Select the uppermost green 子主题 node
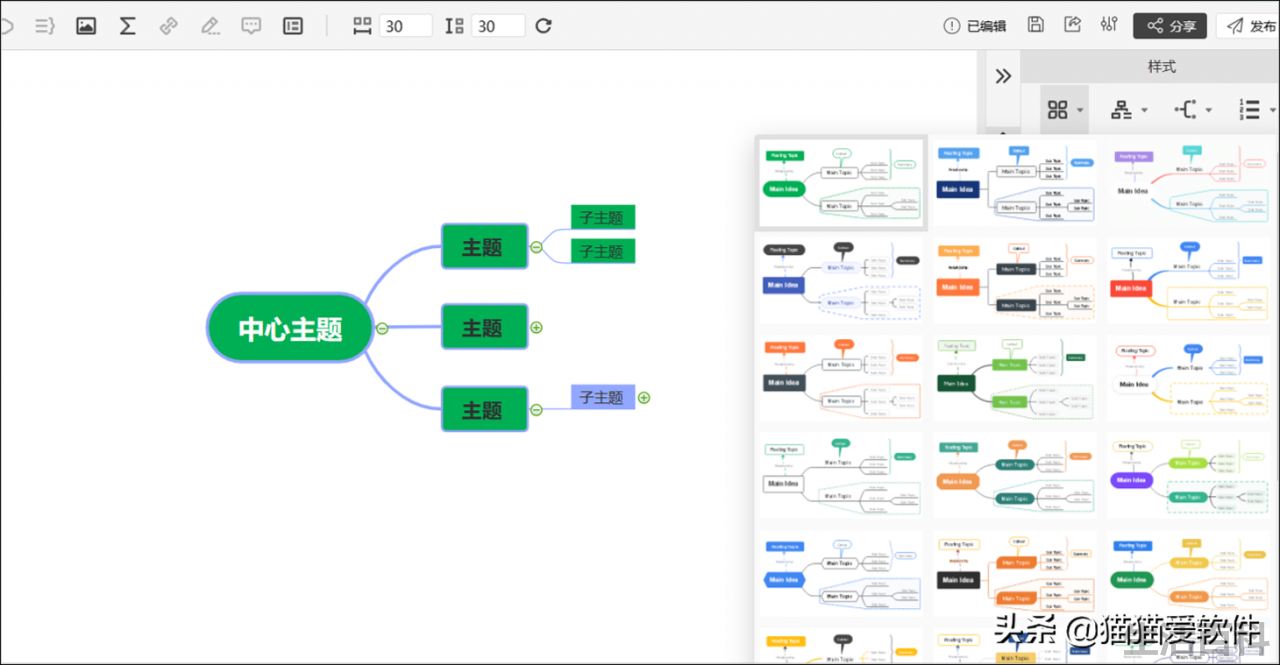The height and width of the screenshot is (665, 1280). [603, 217]
